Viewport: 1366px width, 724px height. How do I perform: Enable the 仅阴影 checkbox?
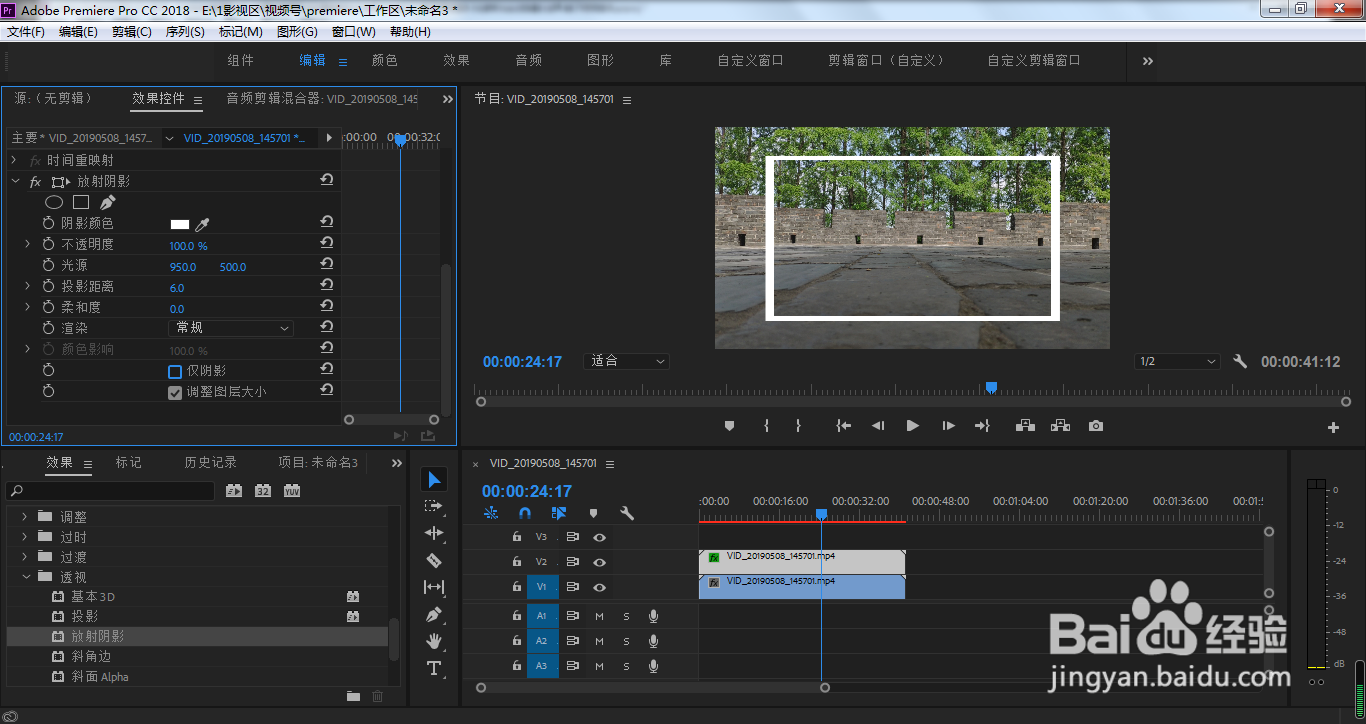175,371
